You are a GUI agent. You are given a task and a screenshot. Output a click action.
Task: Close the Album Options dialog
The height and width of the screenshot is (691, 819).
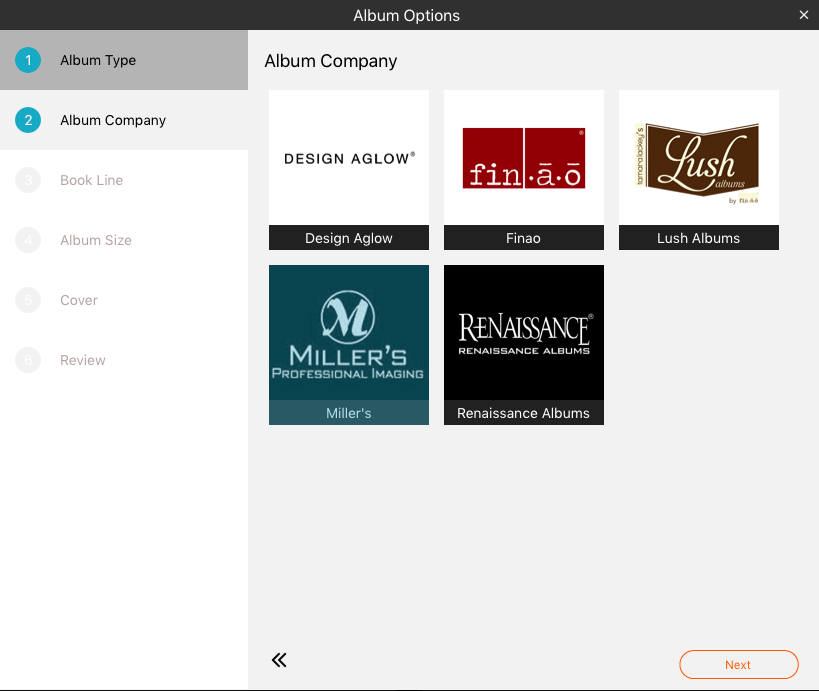point(804,15)
